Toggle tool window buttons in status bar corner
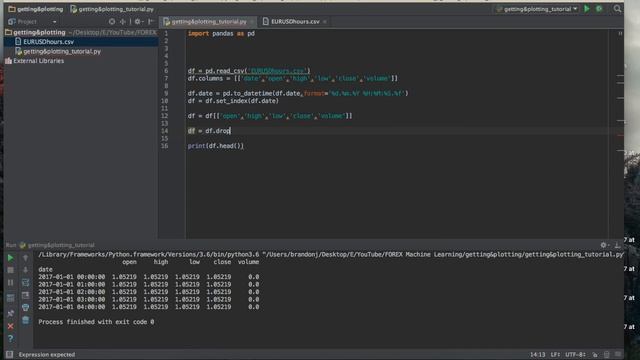The height and width of the screenshot is (360, 640). [9, 354]
